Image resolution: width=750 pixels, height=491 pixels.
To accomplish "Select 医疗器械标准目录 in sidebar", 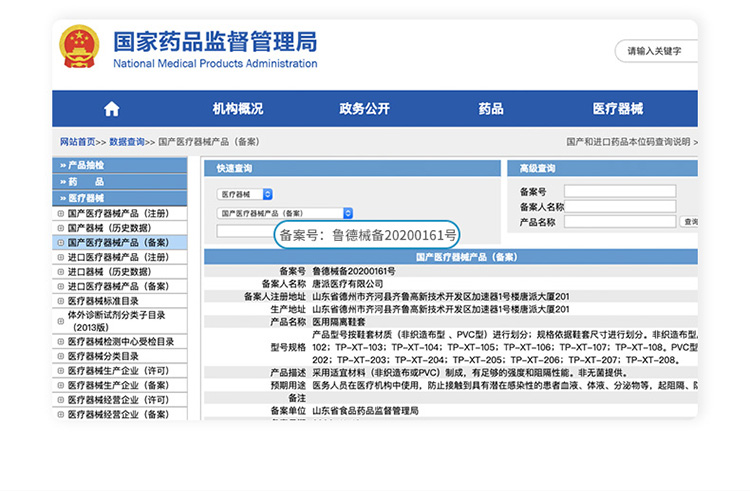I will (x=103, y=301).
